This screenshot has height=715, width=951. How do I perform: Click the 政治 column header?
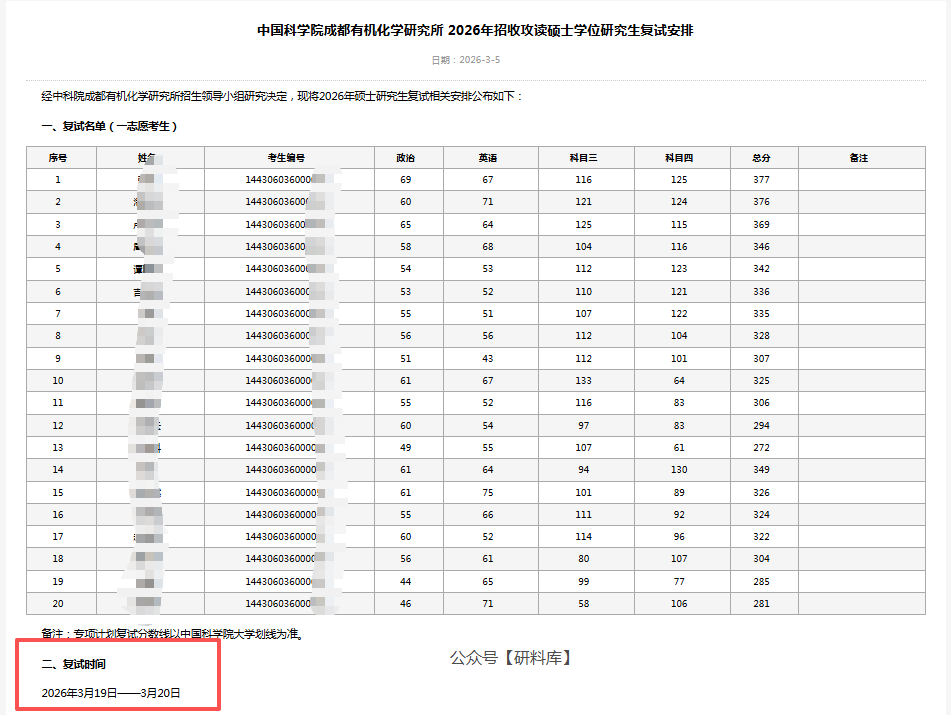click(x=404, y=157)
